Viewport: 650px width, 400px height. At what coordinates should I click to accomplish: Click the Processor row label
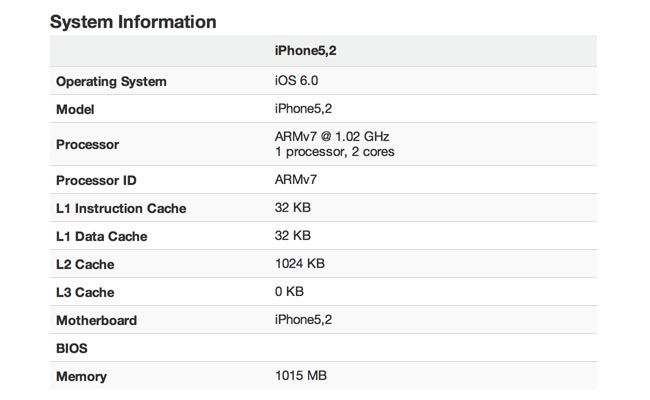point(88,144)
